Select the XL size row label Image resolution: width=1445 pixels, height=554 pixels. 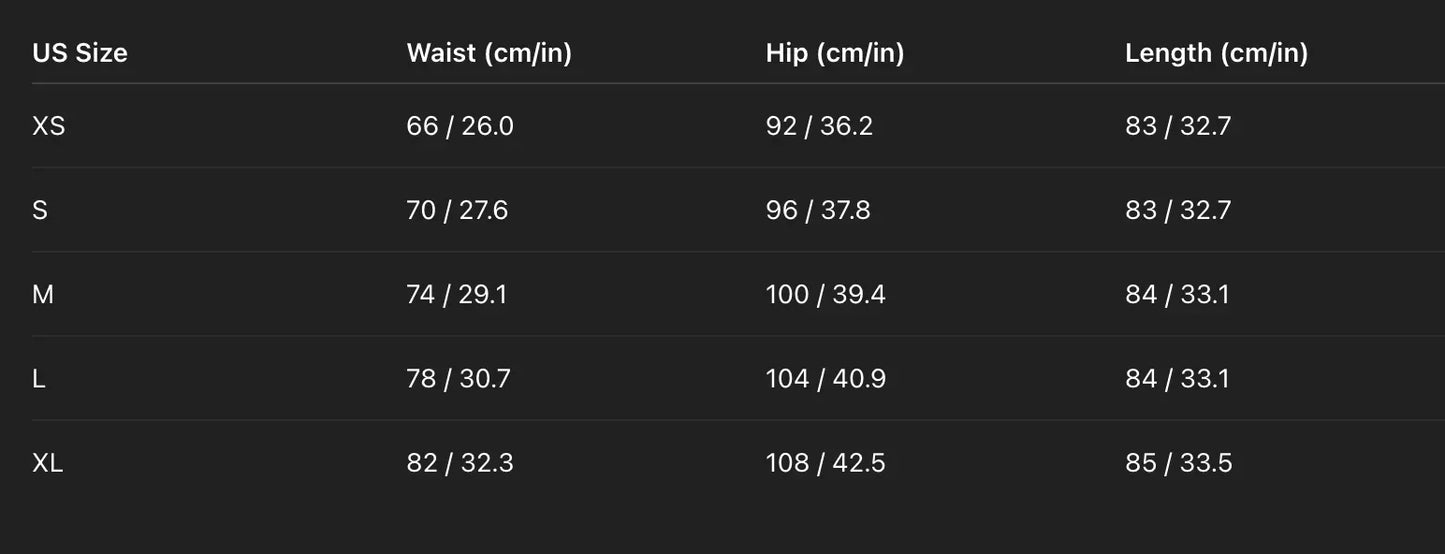click(48, 463)
